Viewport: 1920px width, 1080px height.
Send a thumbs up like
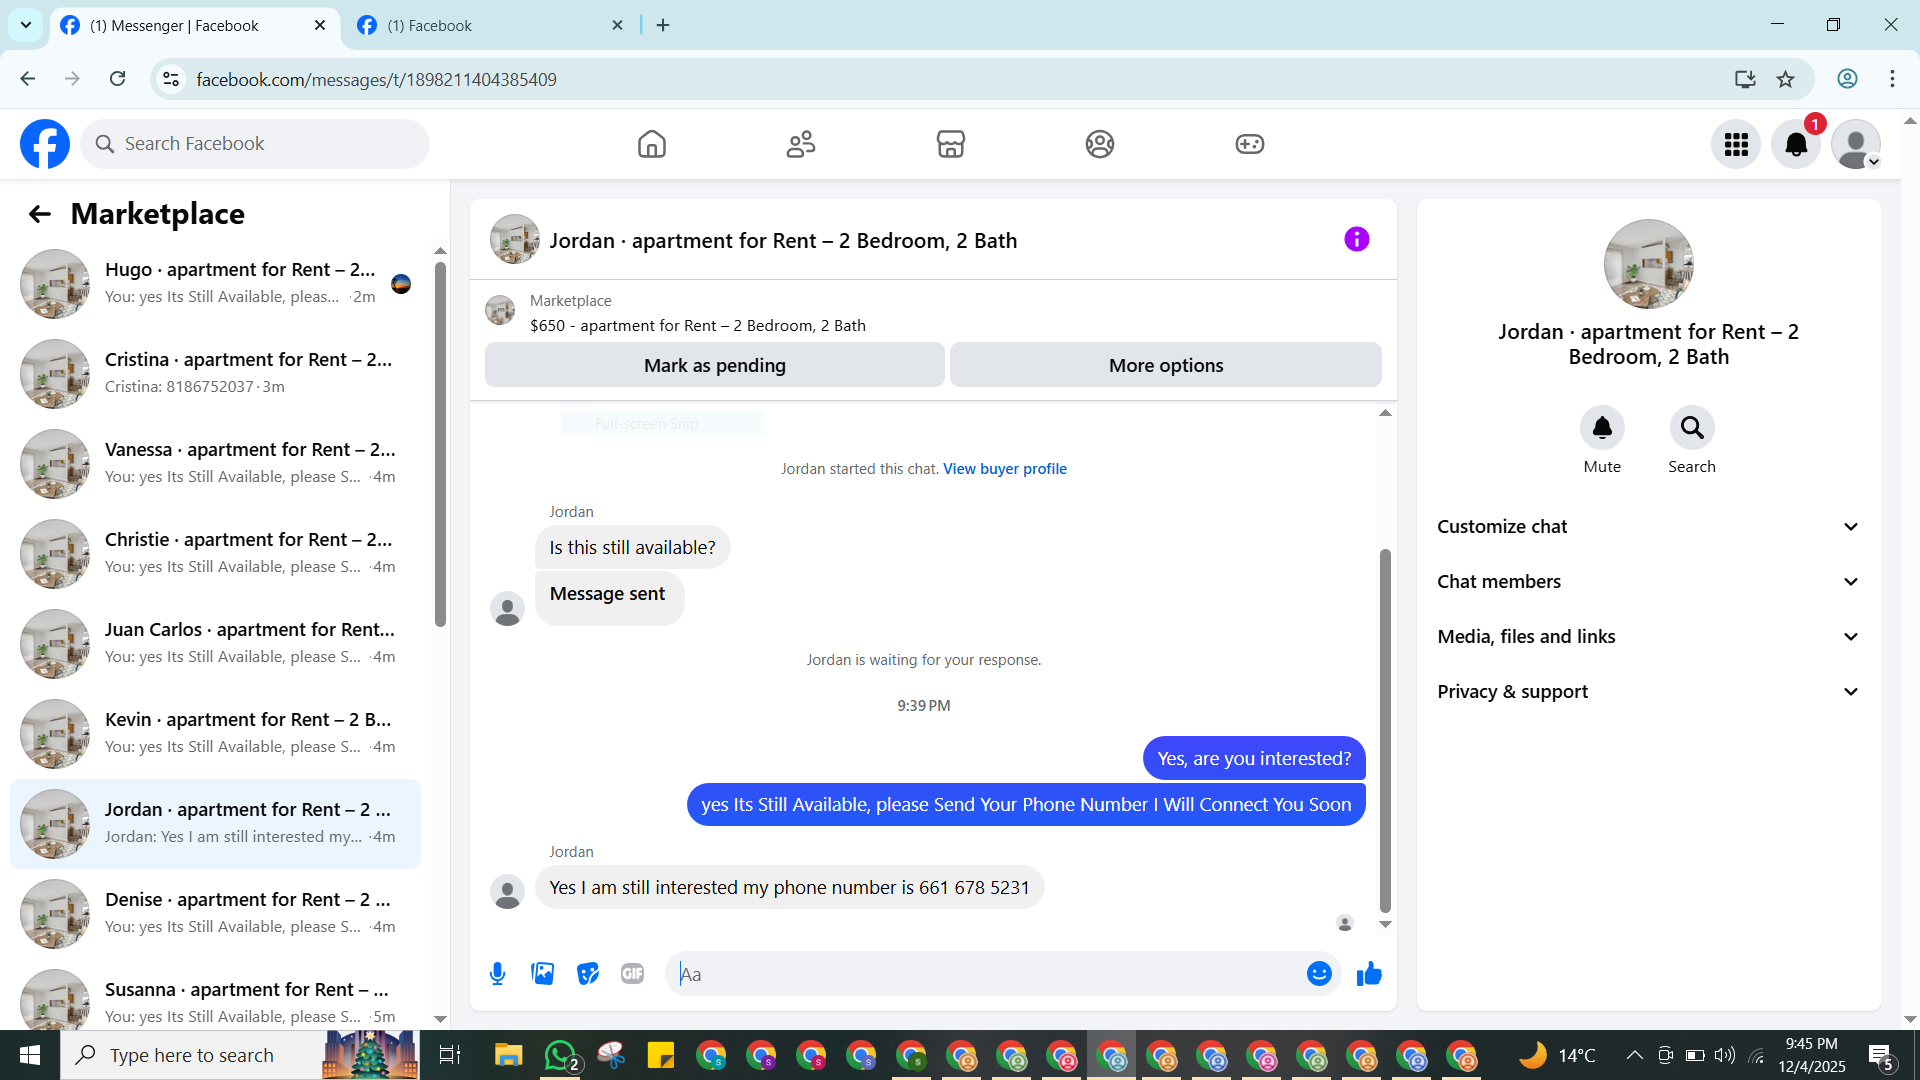(1369, 973)
